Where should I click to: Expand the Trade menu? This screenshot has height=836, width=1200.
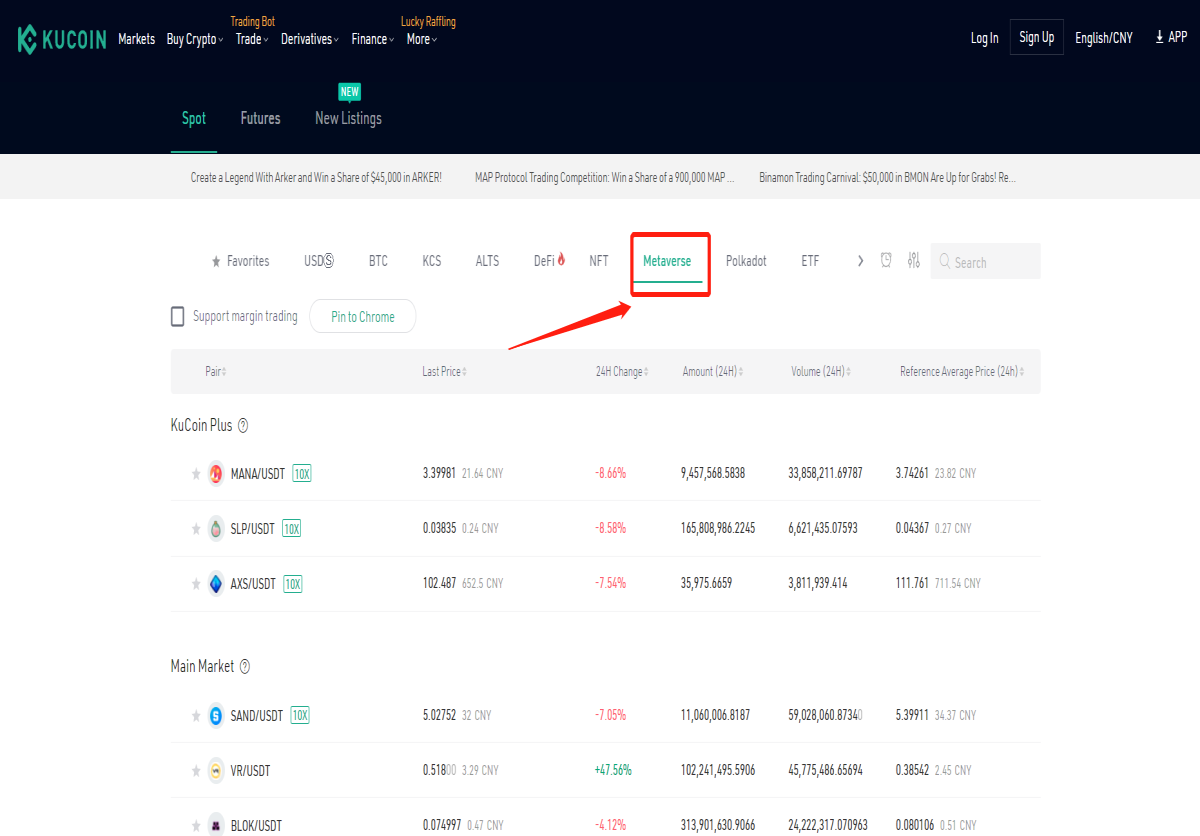point(252,39)
